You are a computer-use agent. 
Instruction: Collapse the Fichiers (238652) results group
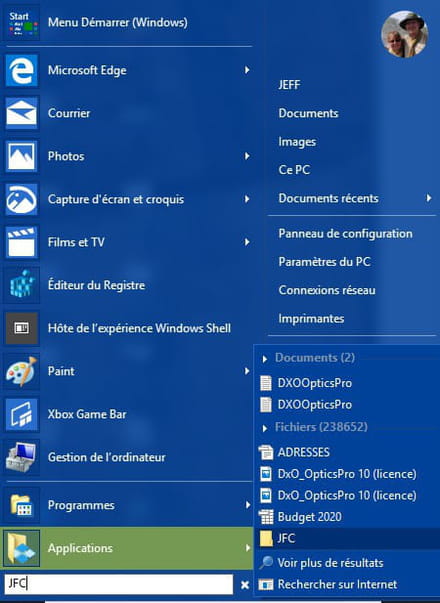265,428
